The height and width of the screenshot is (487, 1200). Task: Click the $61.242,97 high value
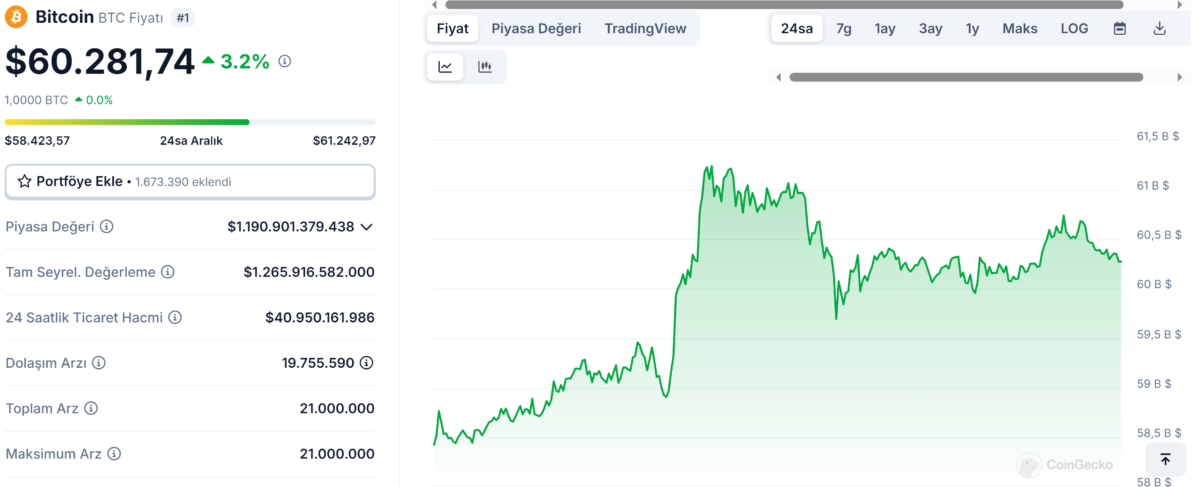tap(344, 141)
